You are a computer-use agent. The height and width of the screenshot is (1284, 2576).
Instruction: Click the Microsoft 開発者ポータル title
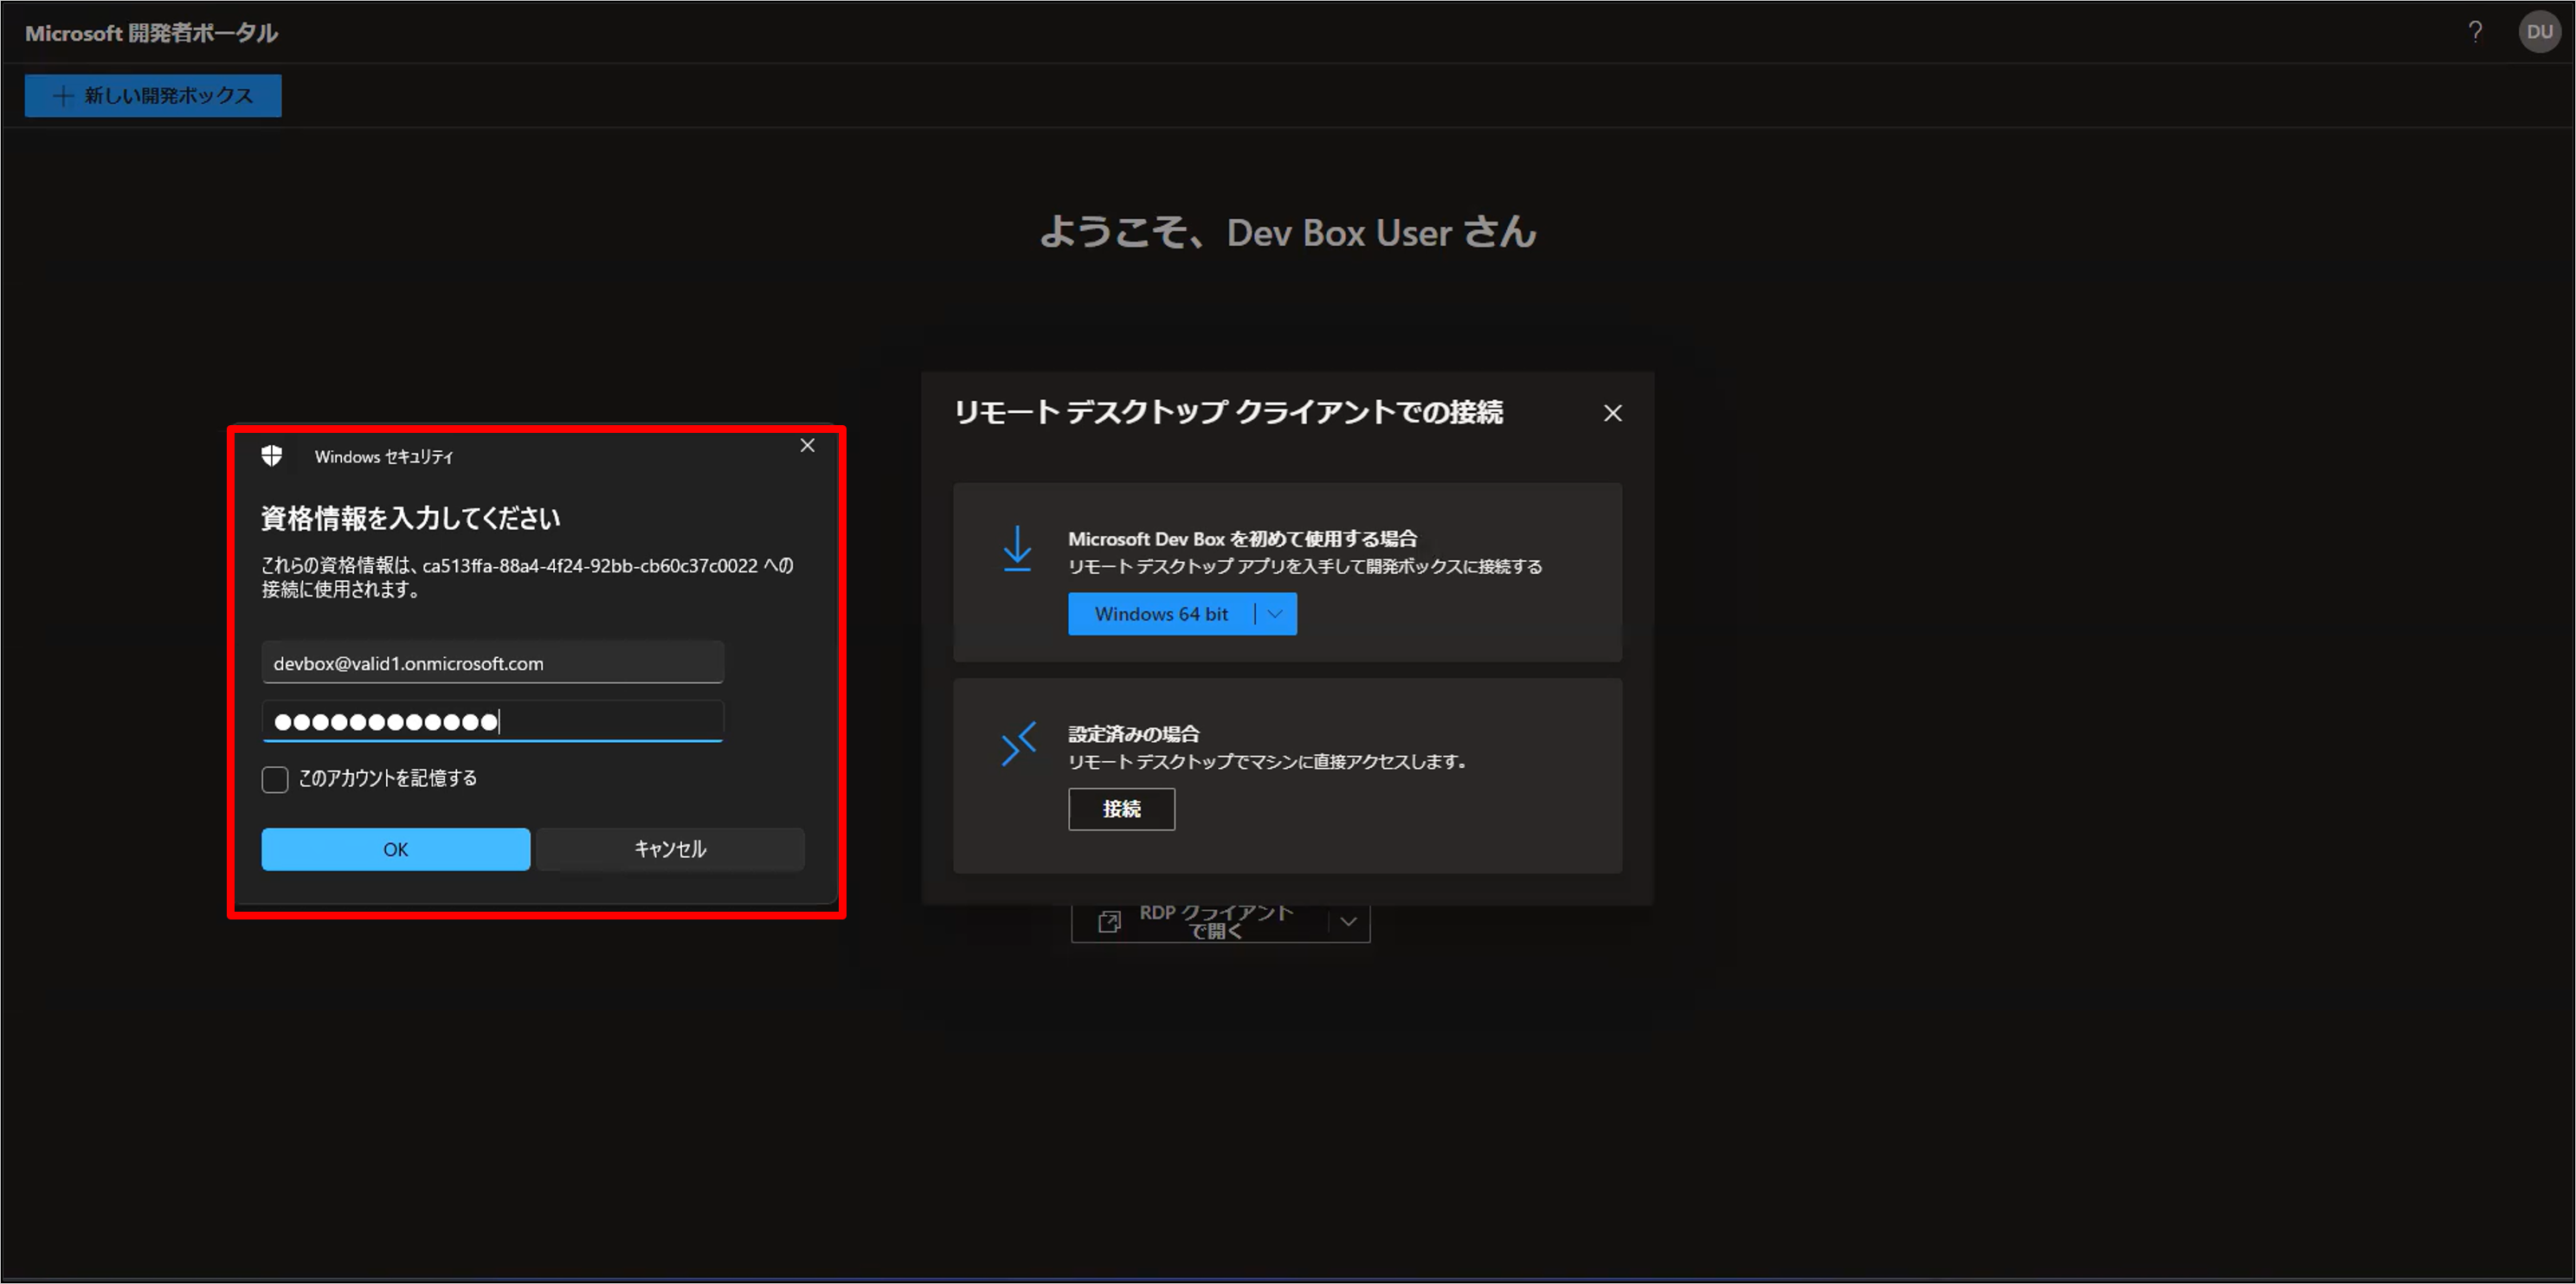[x=151, y=33]
